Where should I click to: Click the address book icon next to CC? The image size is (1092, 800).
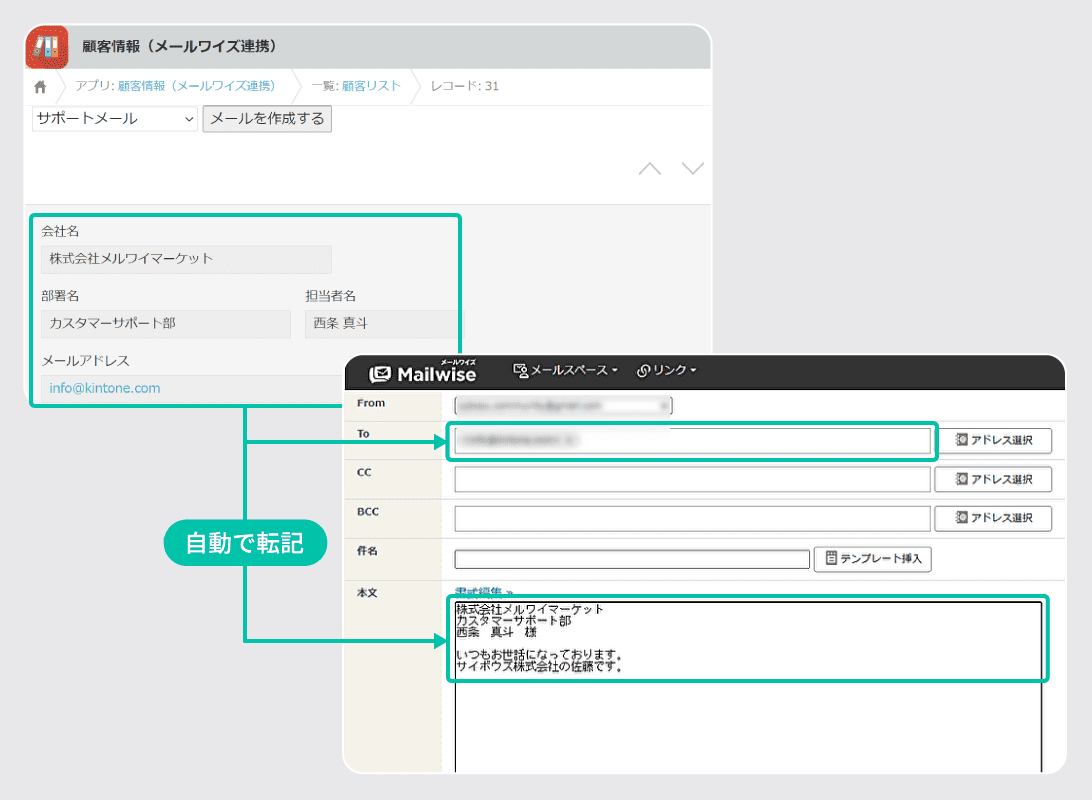click(x=962, y=479)
